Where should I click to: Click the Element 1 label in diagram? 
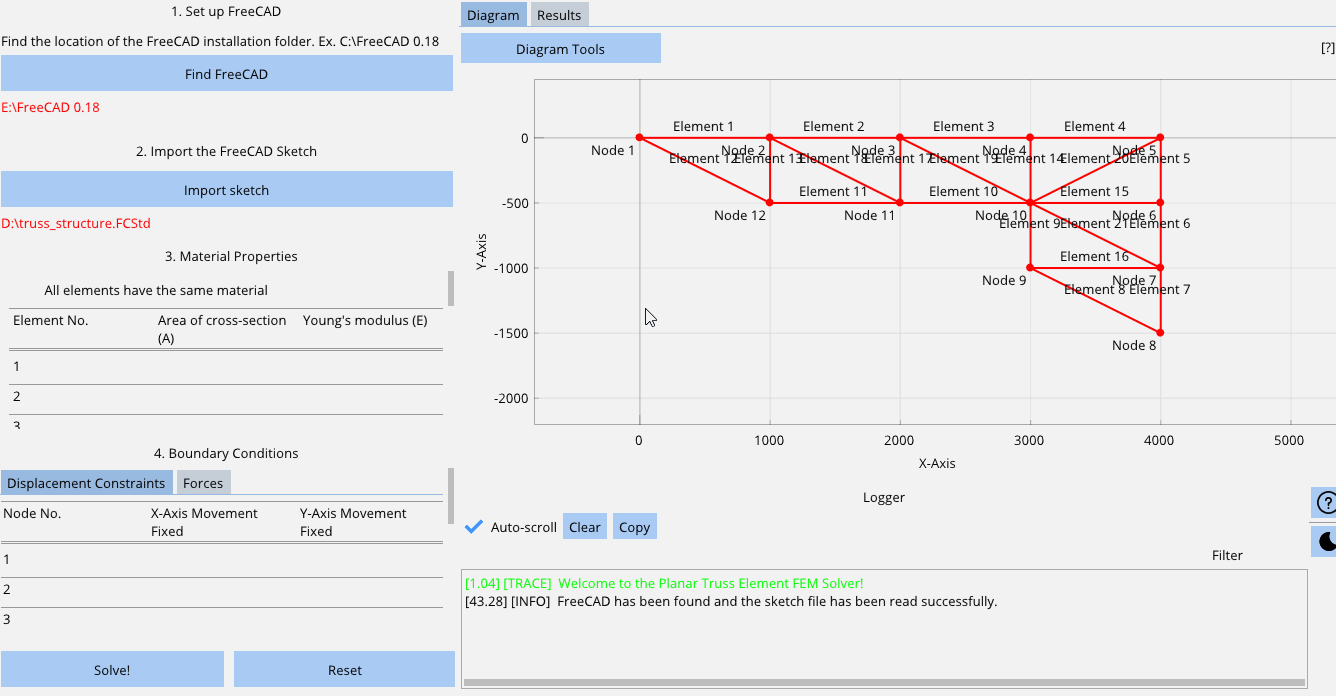tap(703, 126)
